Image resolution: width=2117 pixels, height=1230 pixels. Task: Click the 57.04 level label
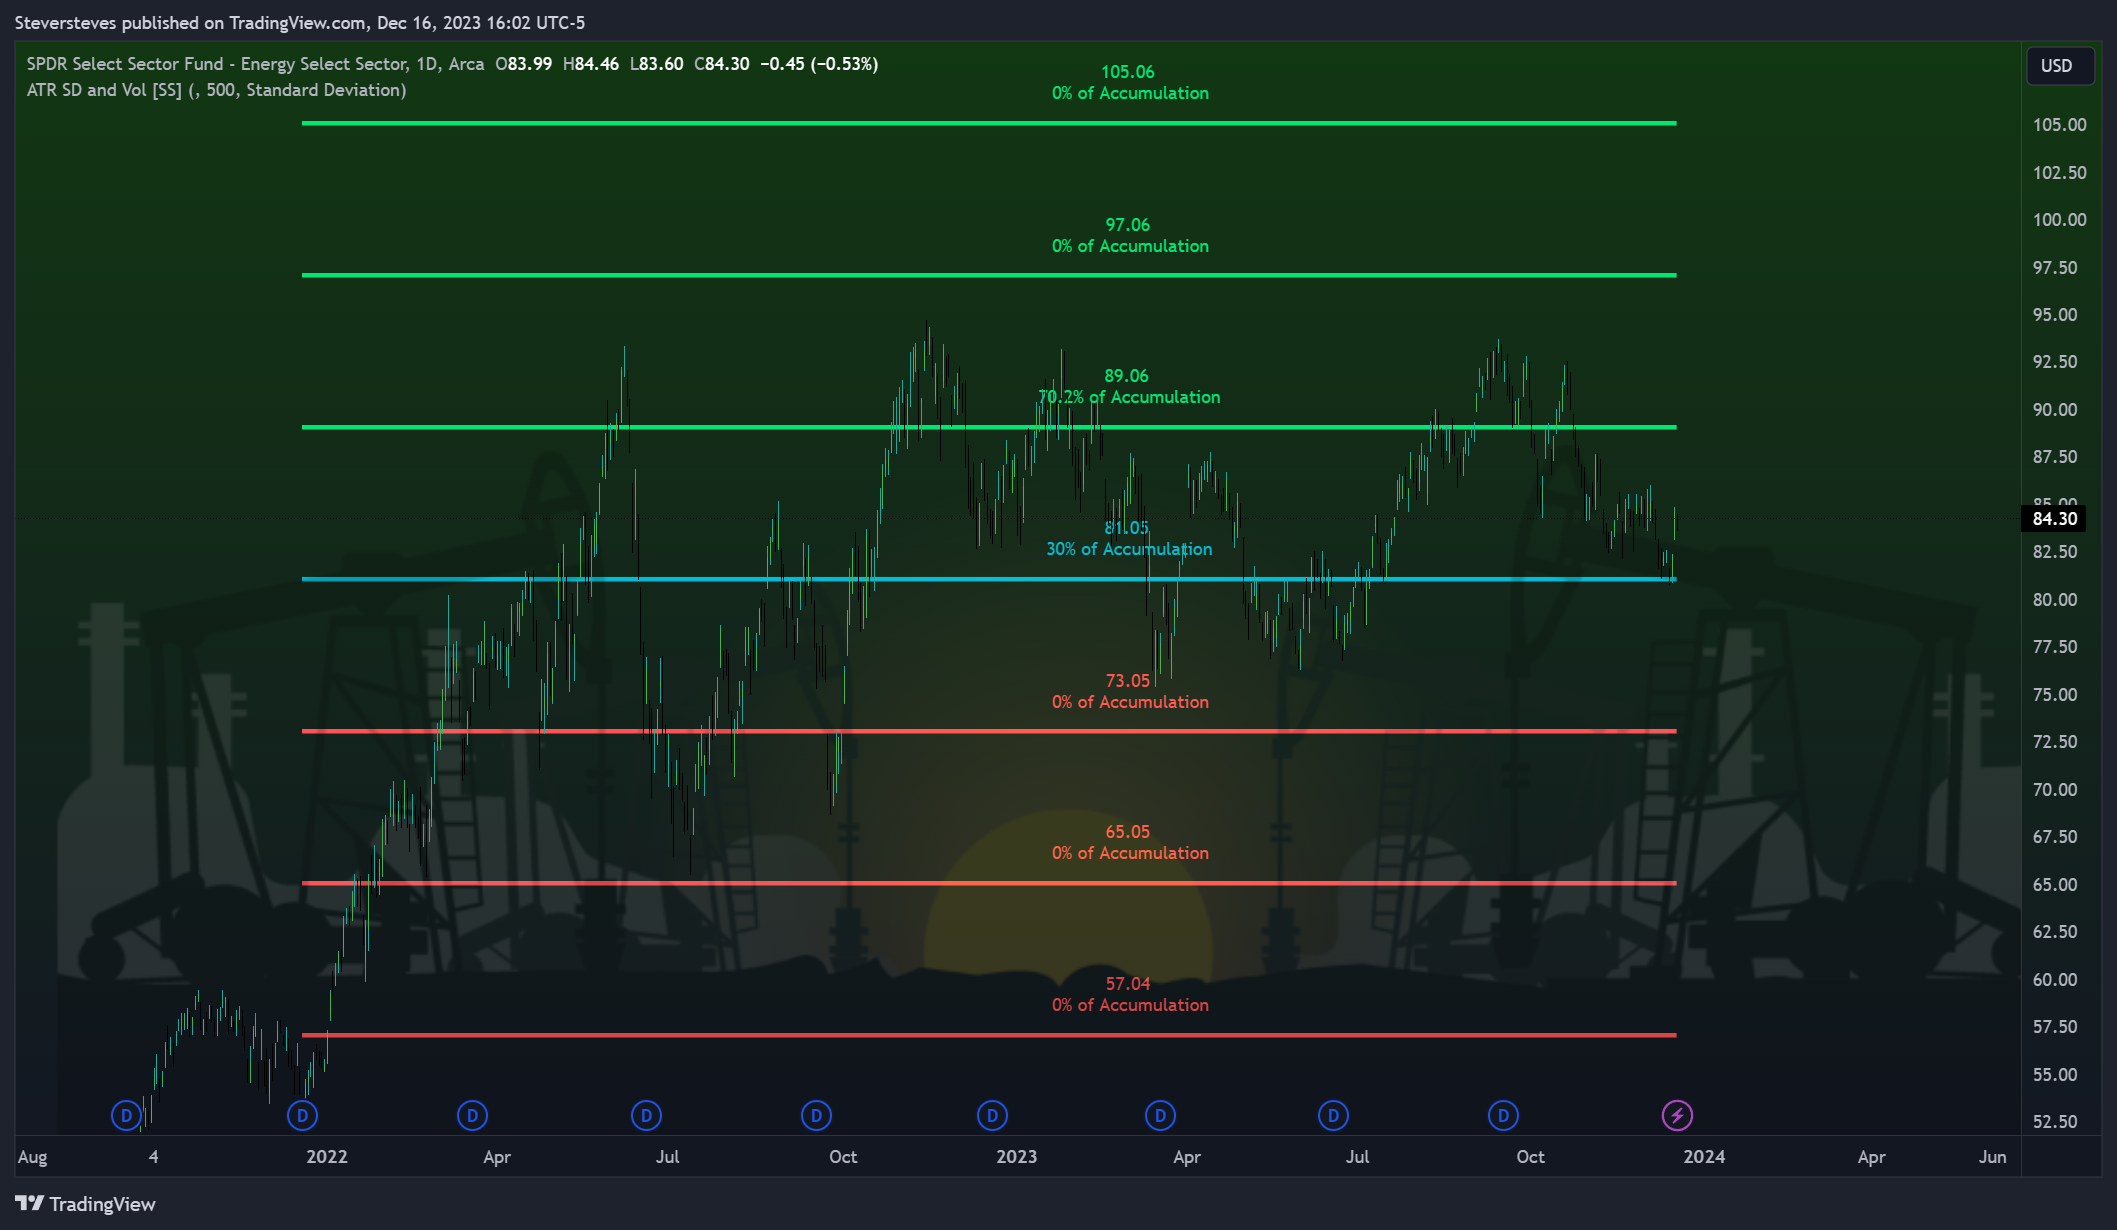point(1127,984)
